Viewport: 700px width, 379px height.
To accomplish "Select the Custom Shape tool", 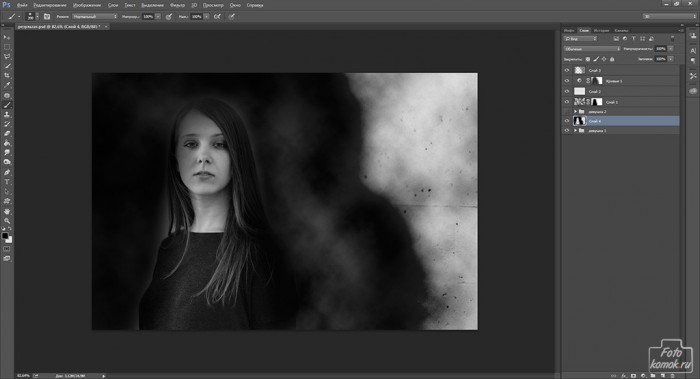I will click(x=7, y=201).
